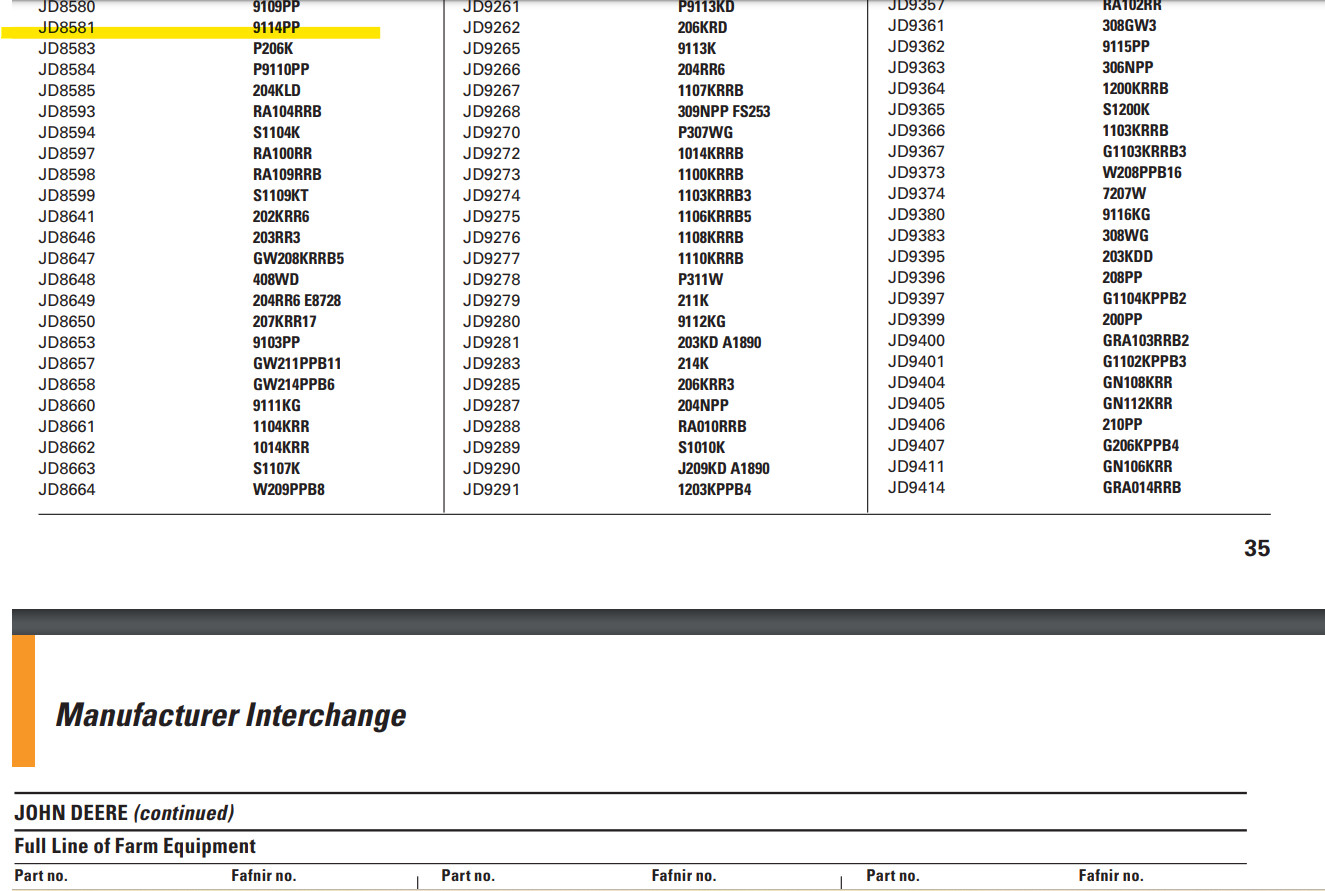Click Fafnir number 9103PP
The width and height of the screenshot is (1325, 891).
pyautogui.click(x=276, y=343)
